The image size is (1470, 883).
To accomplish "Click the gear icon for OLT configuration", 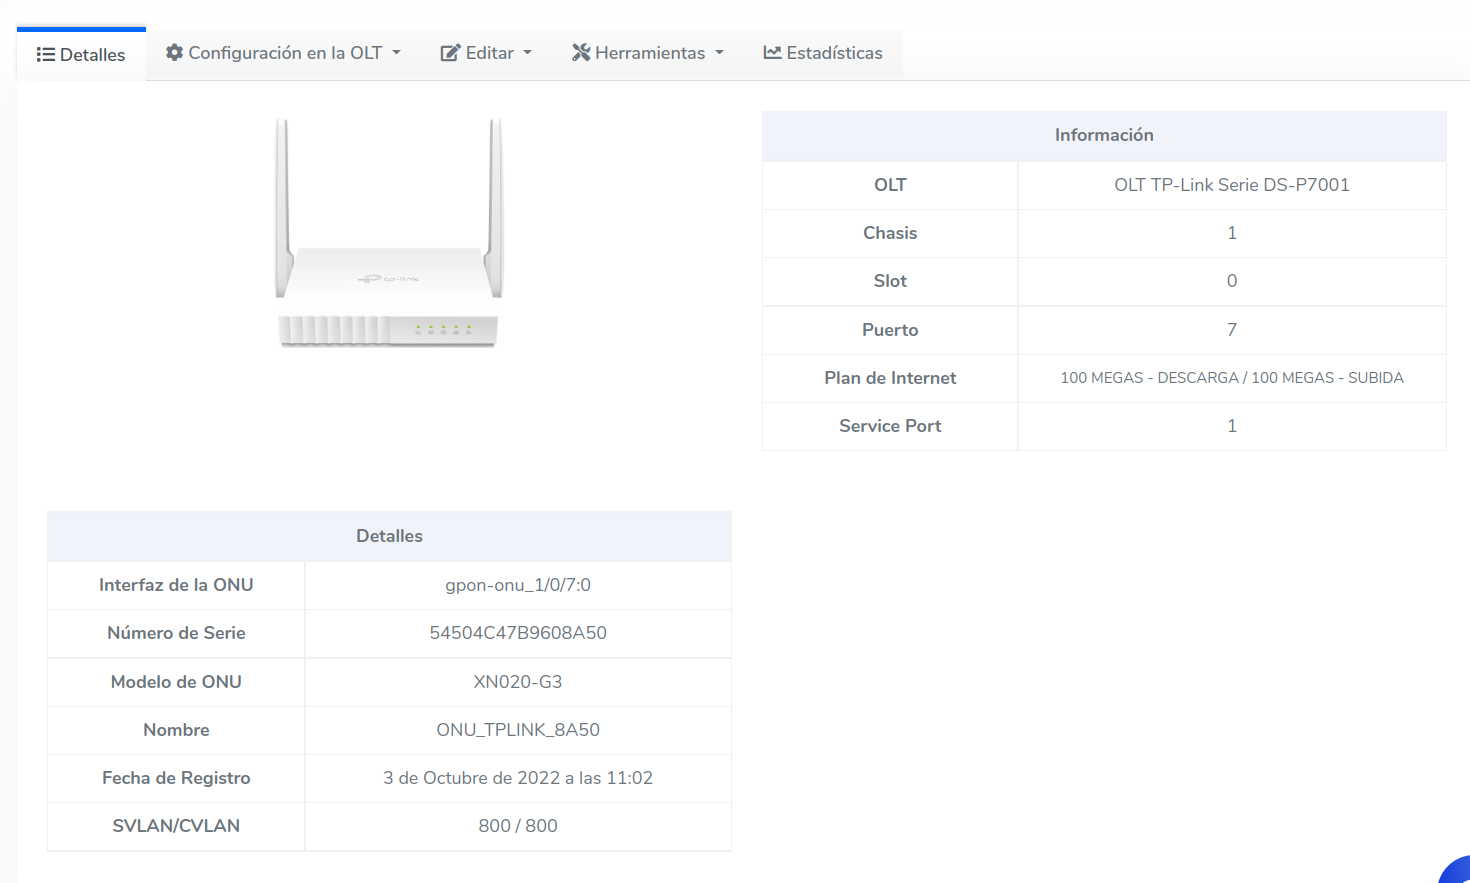I will coord(174,53).
